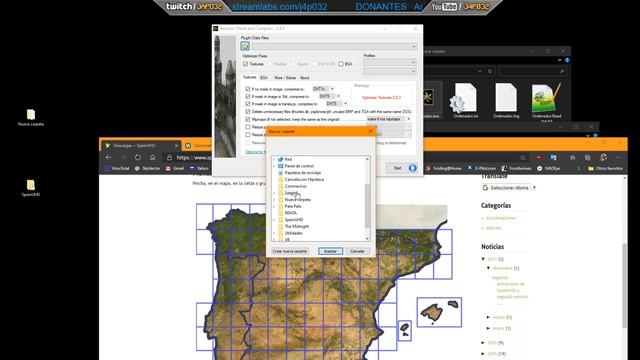Open the Otros favoritos bookmarks folder
The image size is (640, 360).
pyautogui.click(x=605, y=168)
